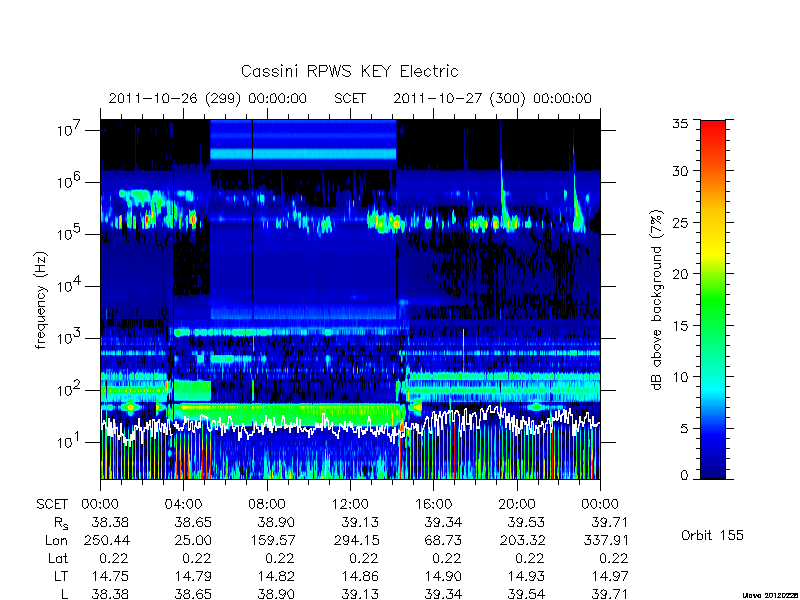This screenshot has width=800, height=600.
Task: Click the 20:00 time axis label
Action: tap(517, 504)
